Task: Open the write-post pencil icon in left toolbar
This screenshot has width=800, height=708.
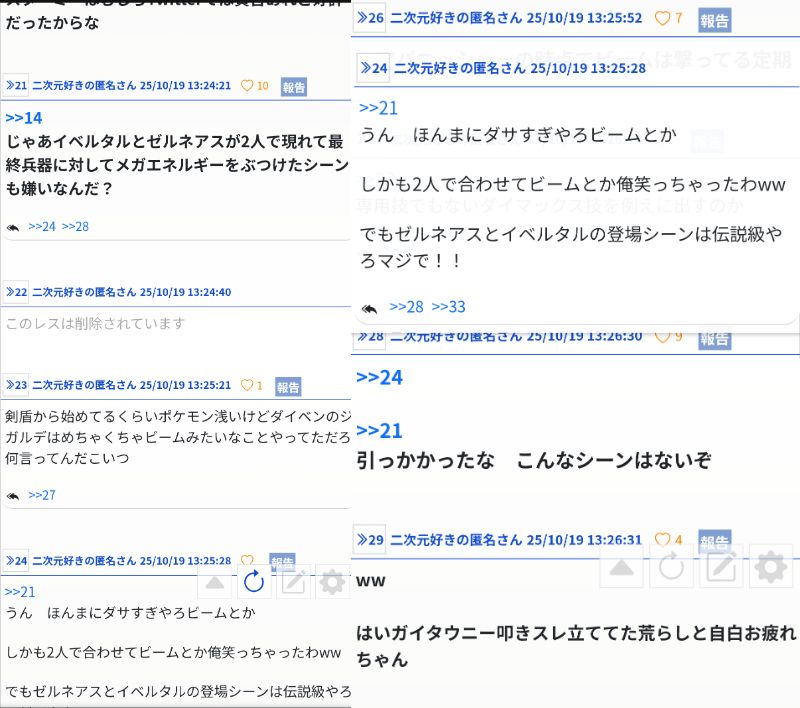Action: pyautogui.click(x=293, y=582)
